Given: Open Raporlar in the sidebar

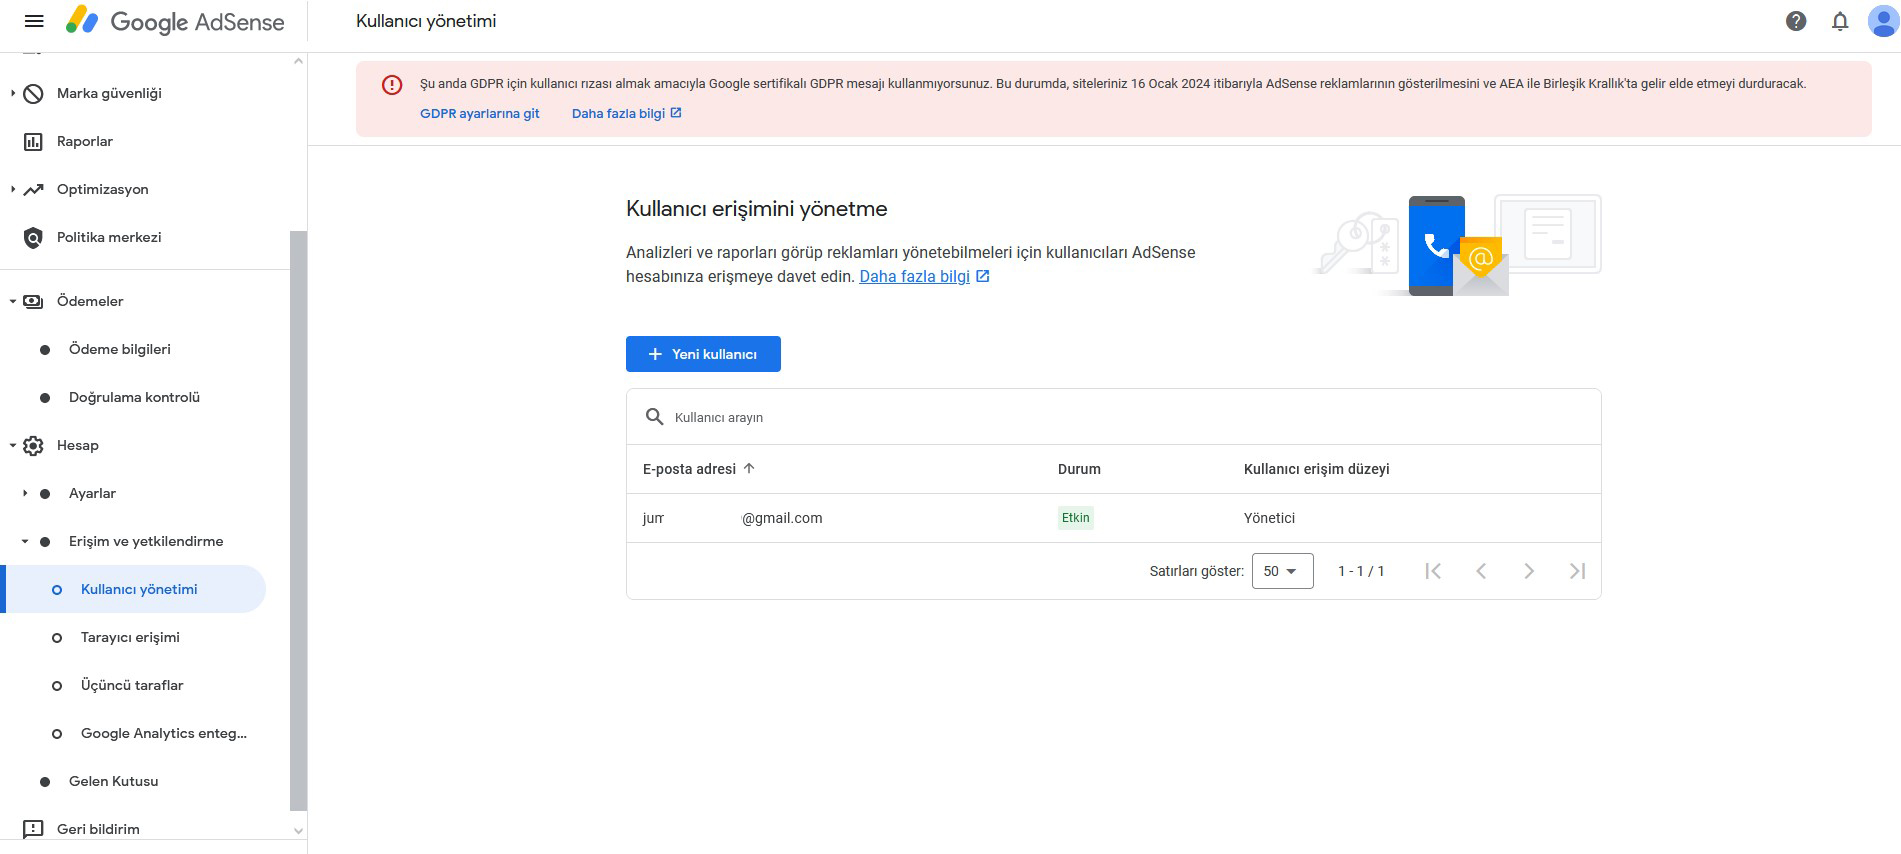Looking at the screenshot, I should pos(85,141).
